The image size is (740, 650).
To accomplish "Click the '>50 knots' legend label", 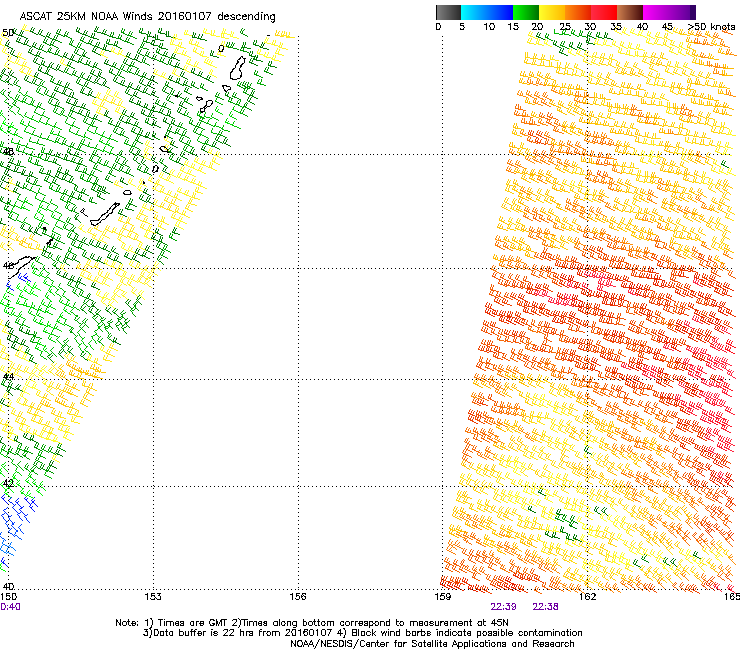I will [711, 27].
